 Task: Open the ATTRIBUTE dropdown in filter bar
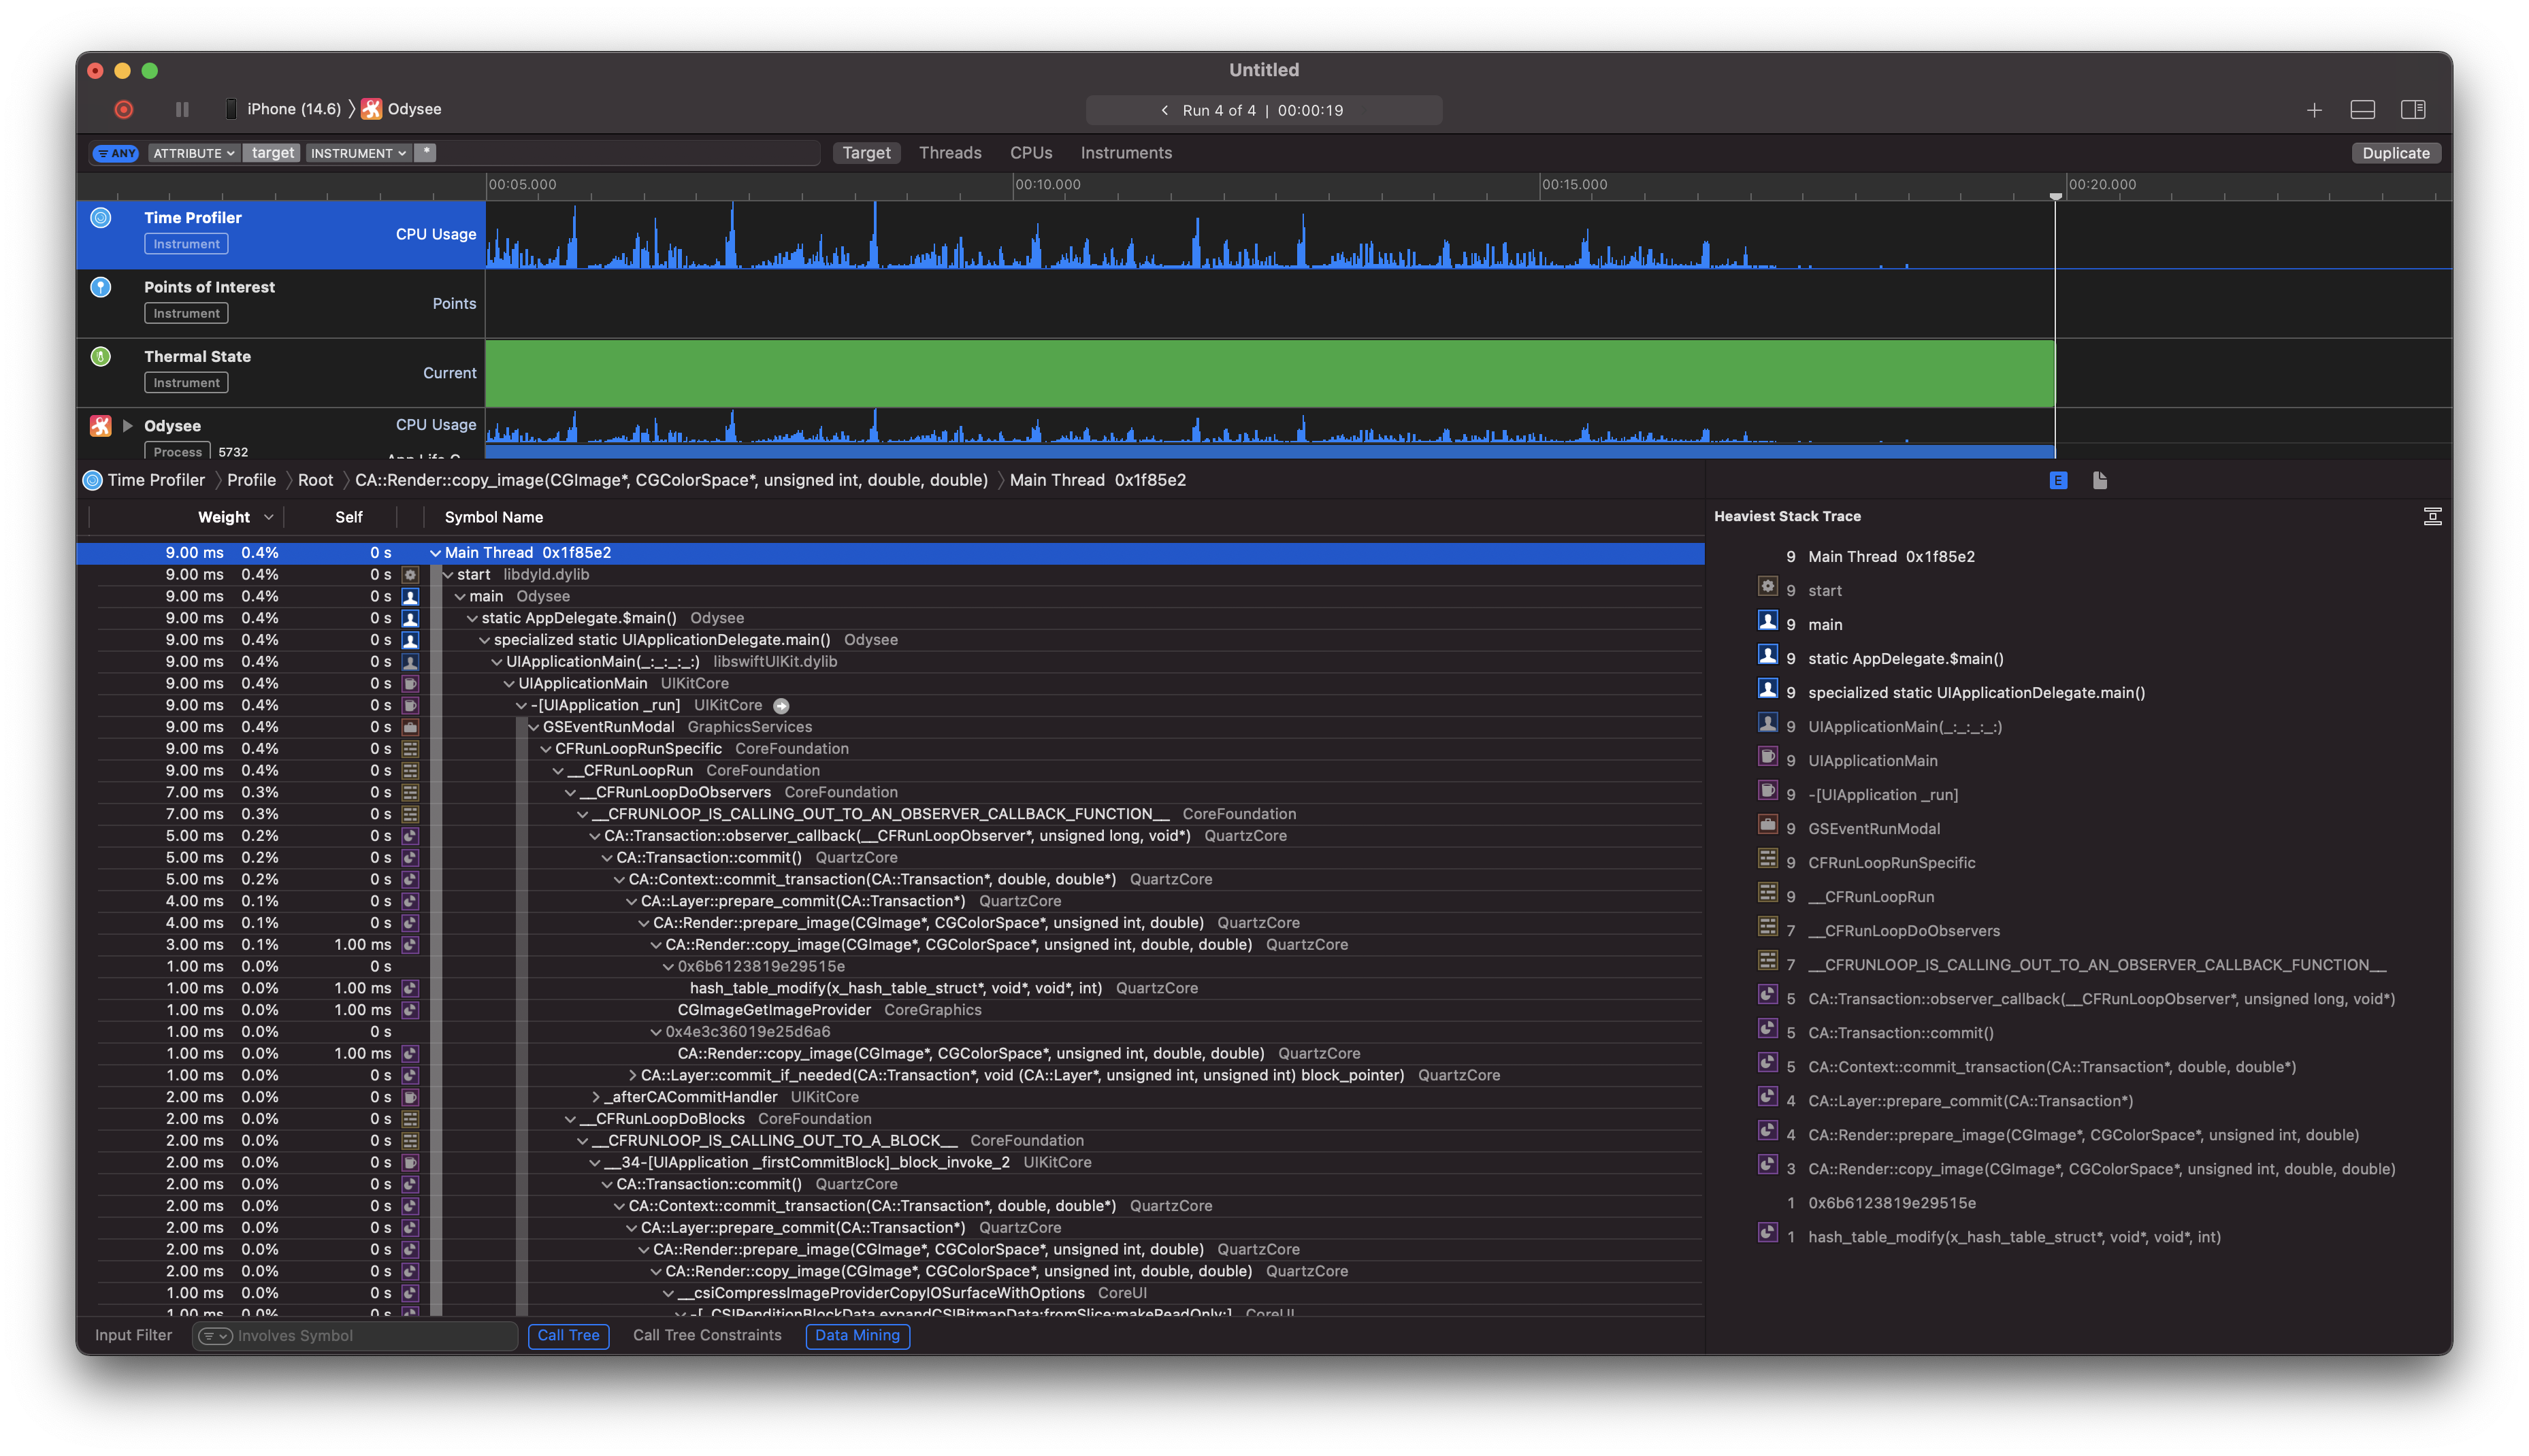[193, 153]
